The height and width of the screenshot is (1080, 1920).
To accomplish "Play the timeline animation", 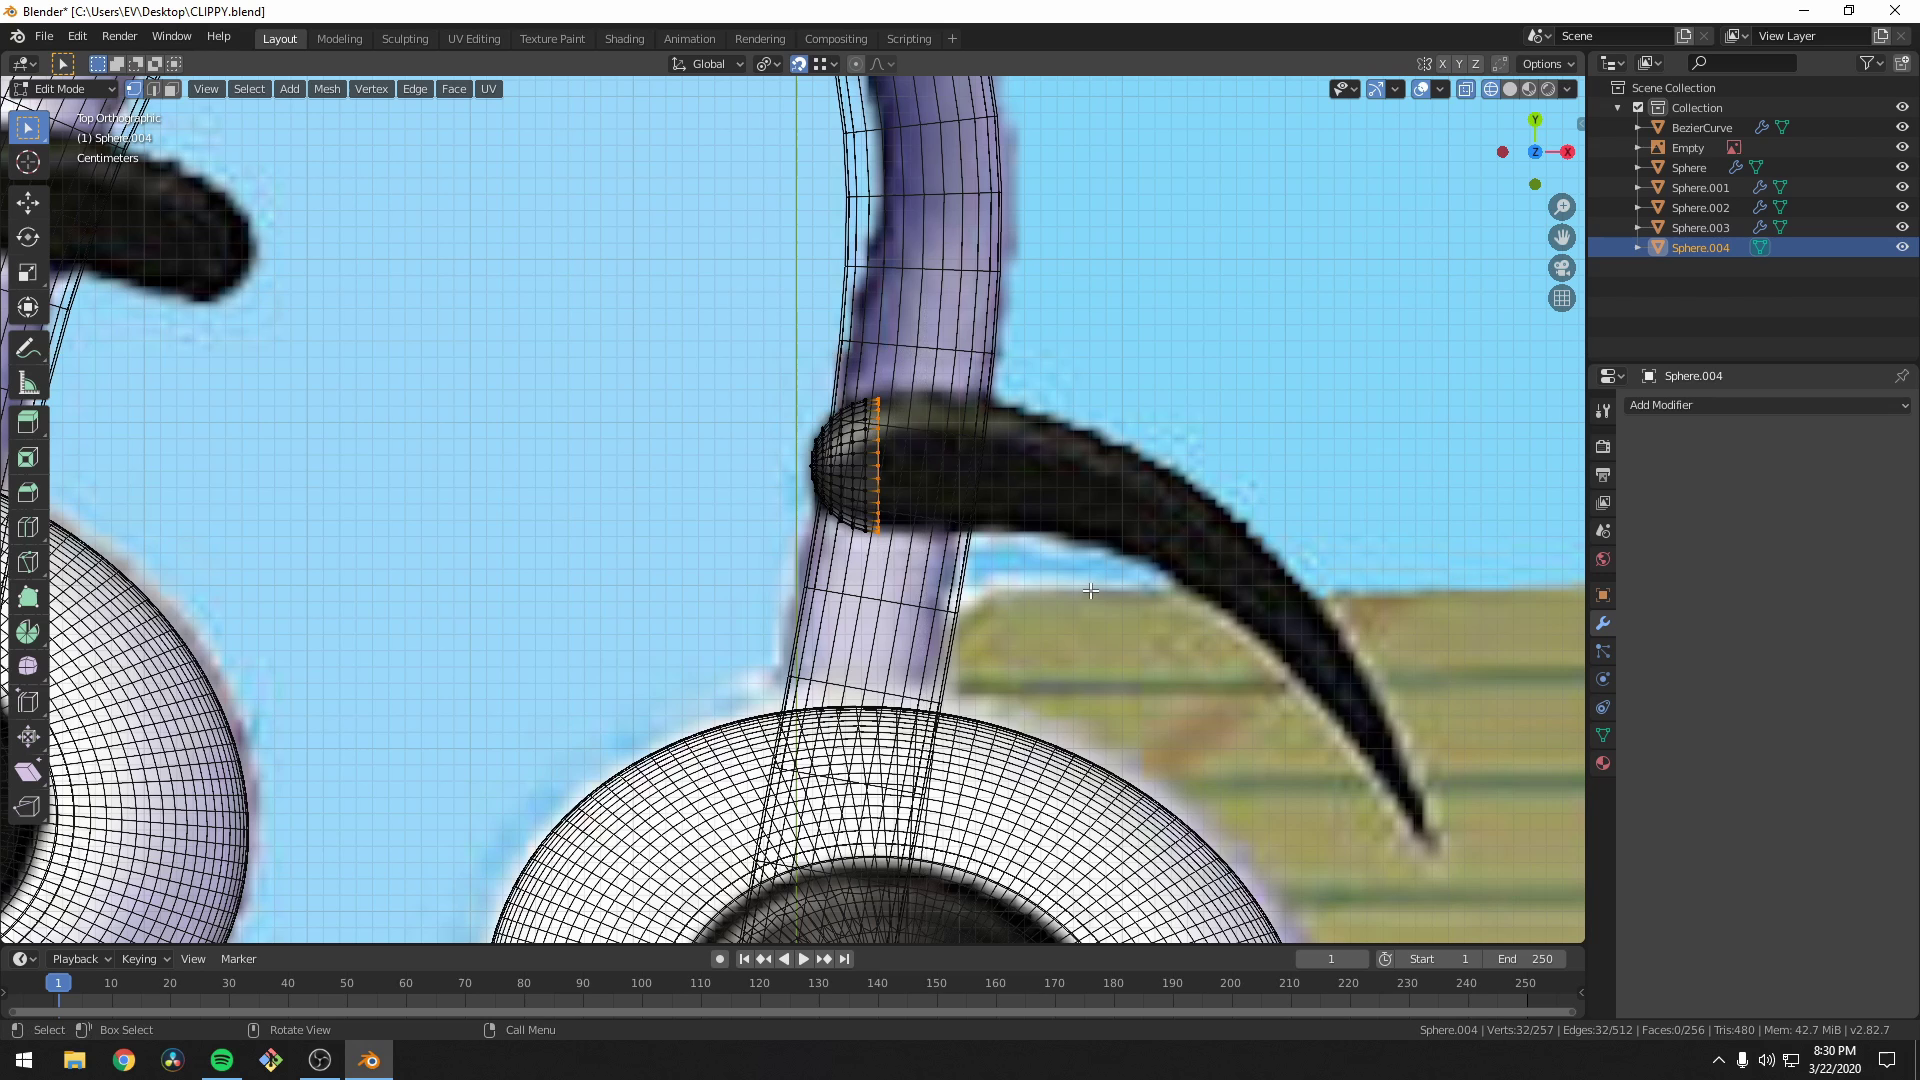I will point(803,958).
